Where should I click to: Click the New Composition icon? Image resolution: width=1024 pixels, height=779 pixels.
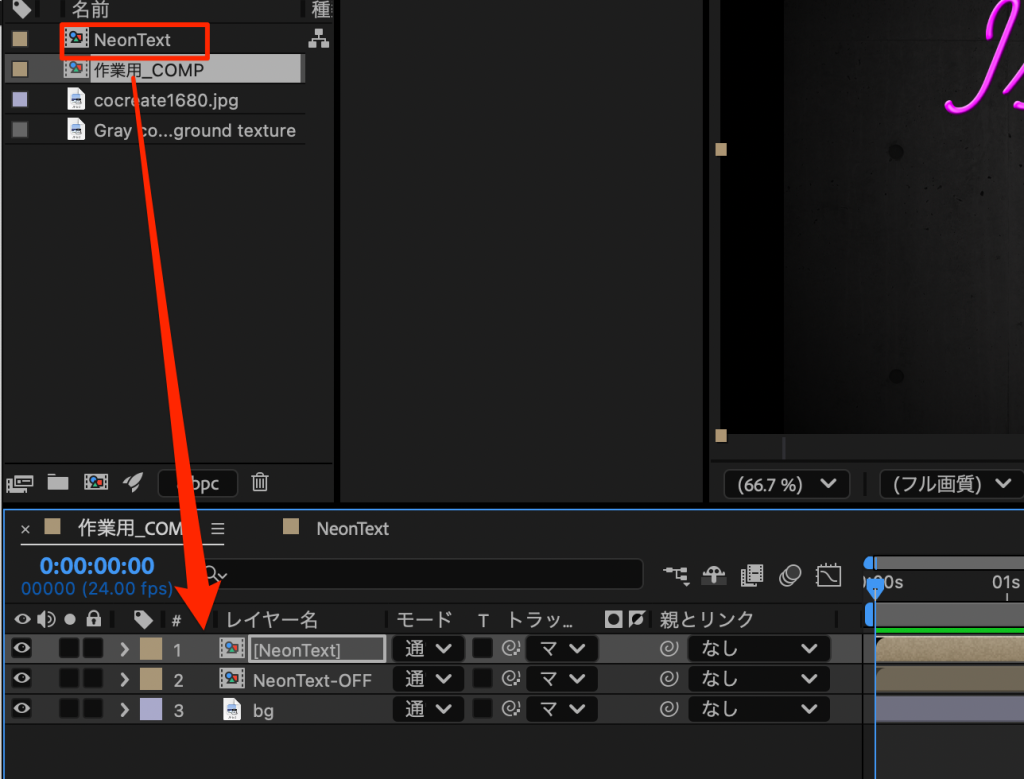coord(96,483)
